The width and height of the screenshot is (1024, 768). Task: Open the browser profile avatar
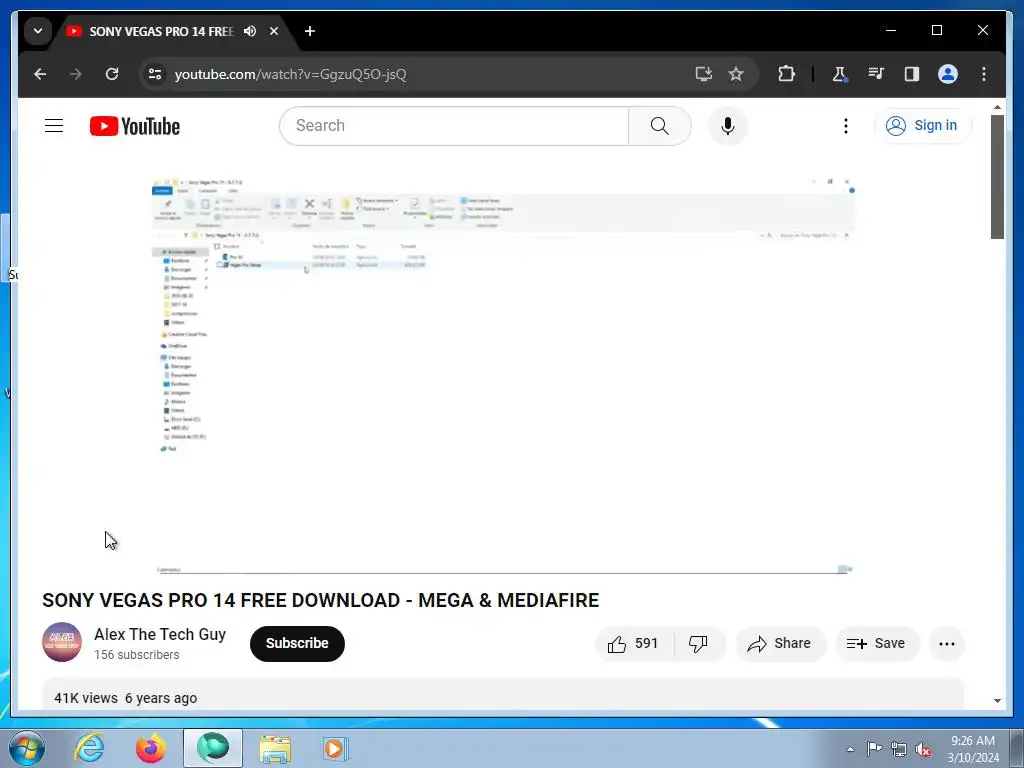pyautogui.click(x=948, y=74)
